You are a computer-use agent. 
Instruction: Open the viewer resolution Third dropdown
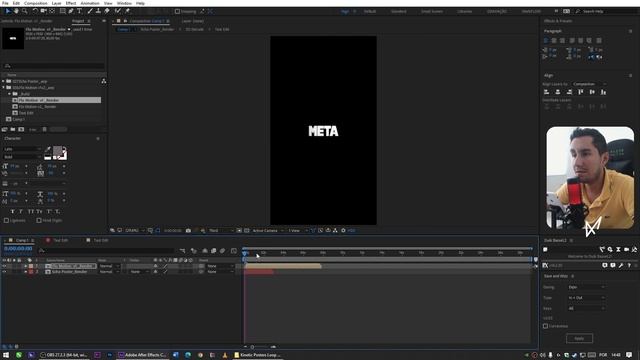[x=221, y=231]
